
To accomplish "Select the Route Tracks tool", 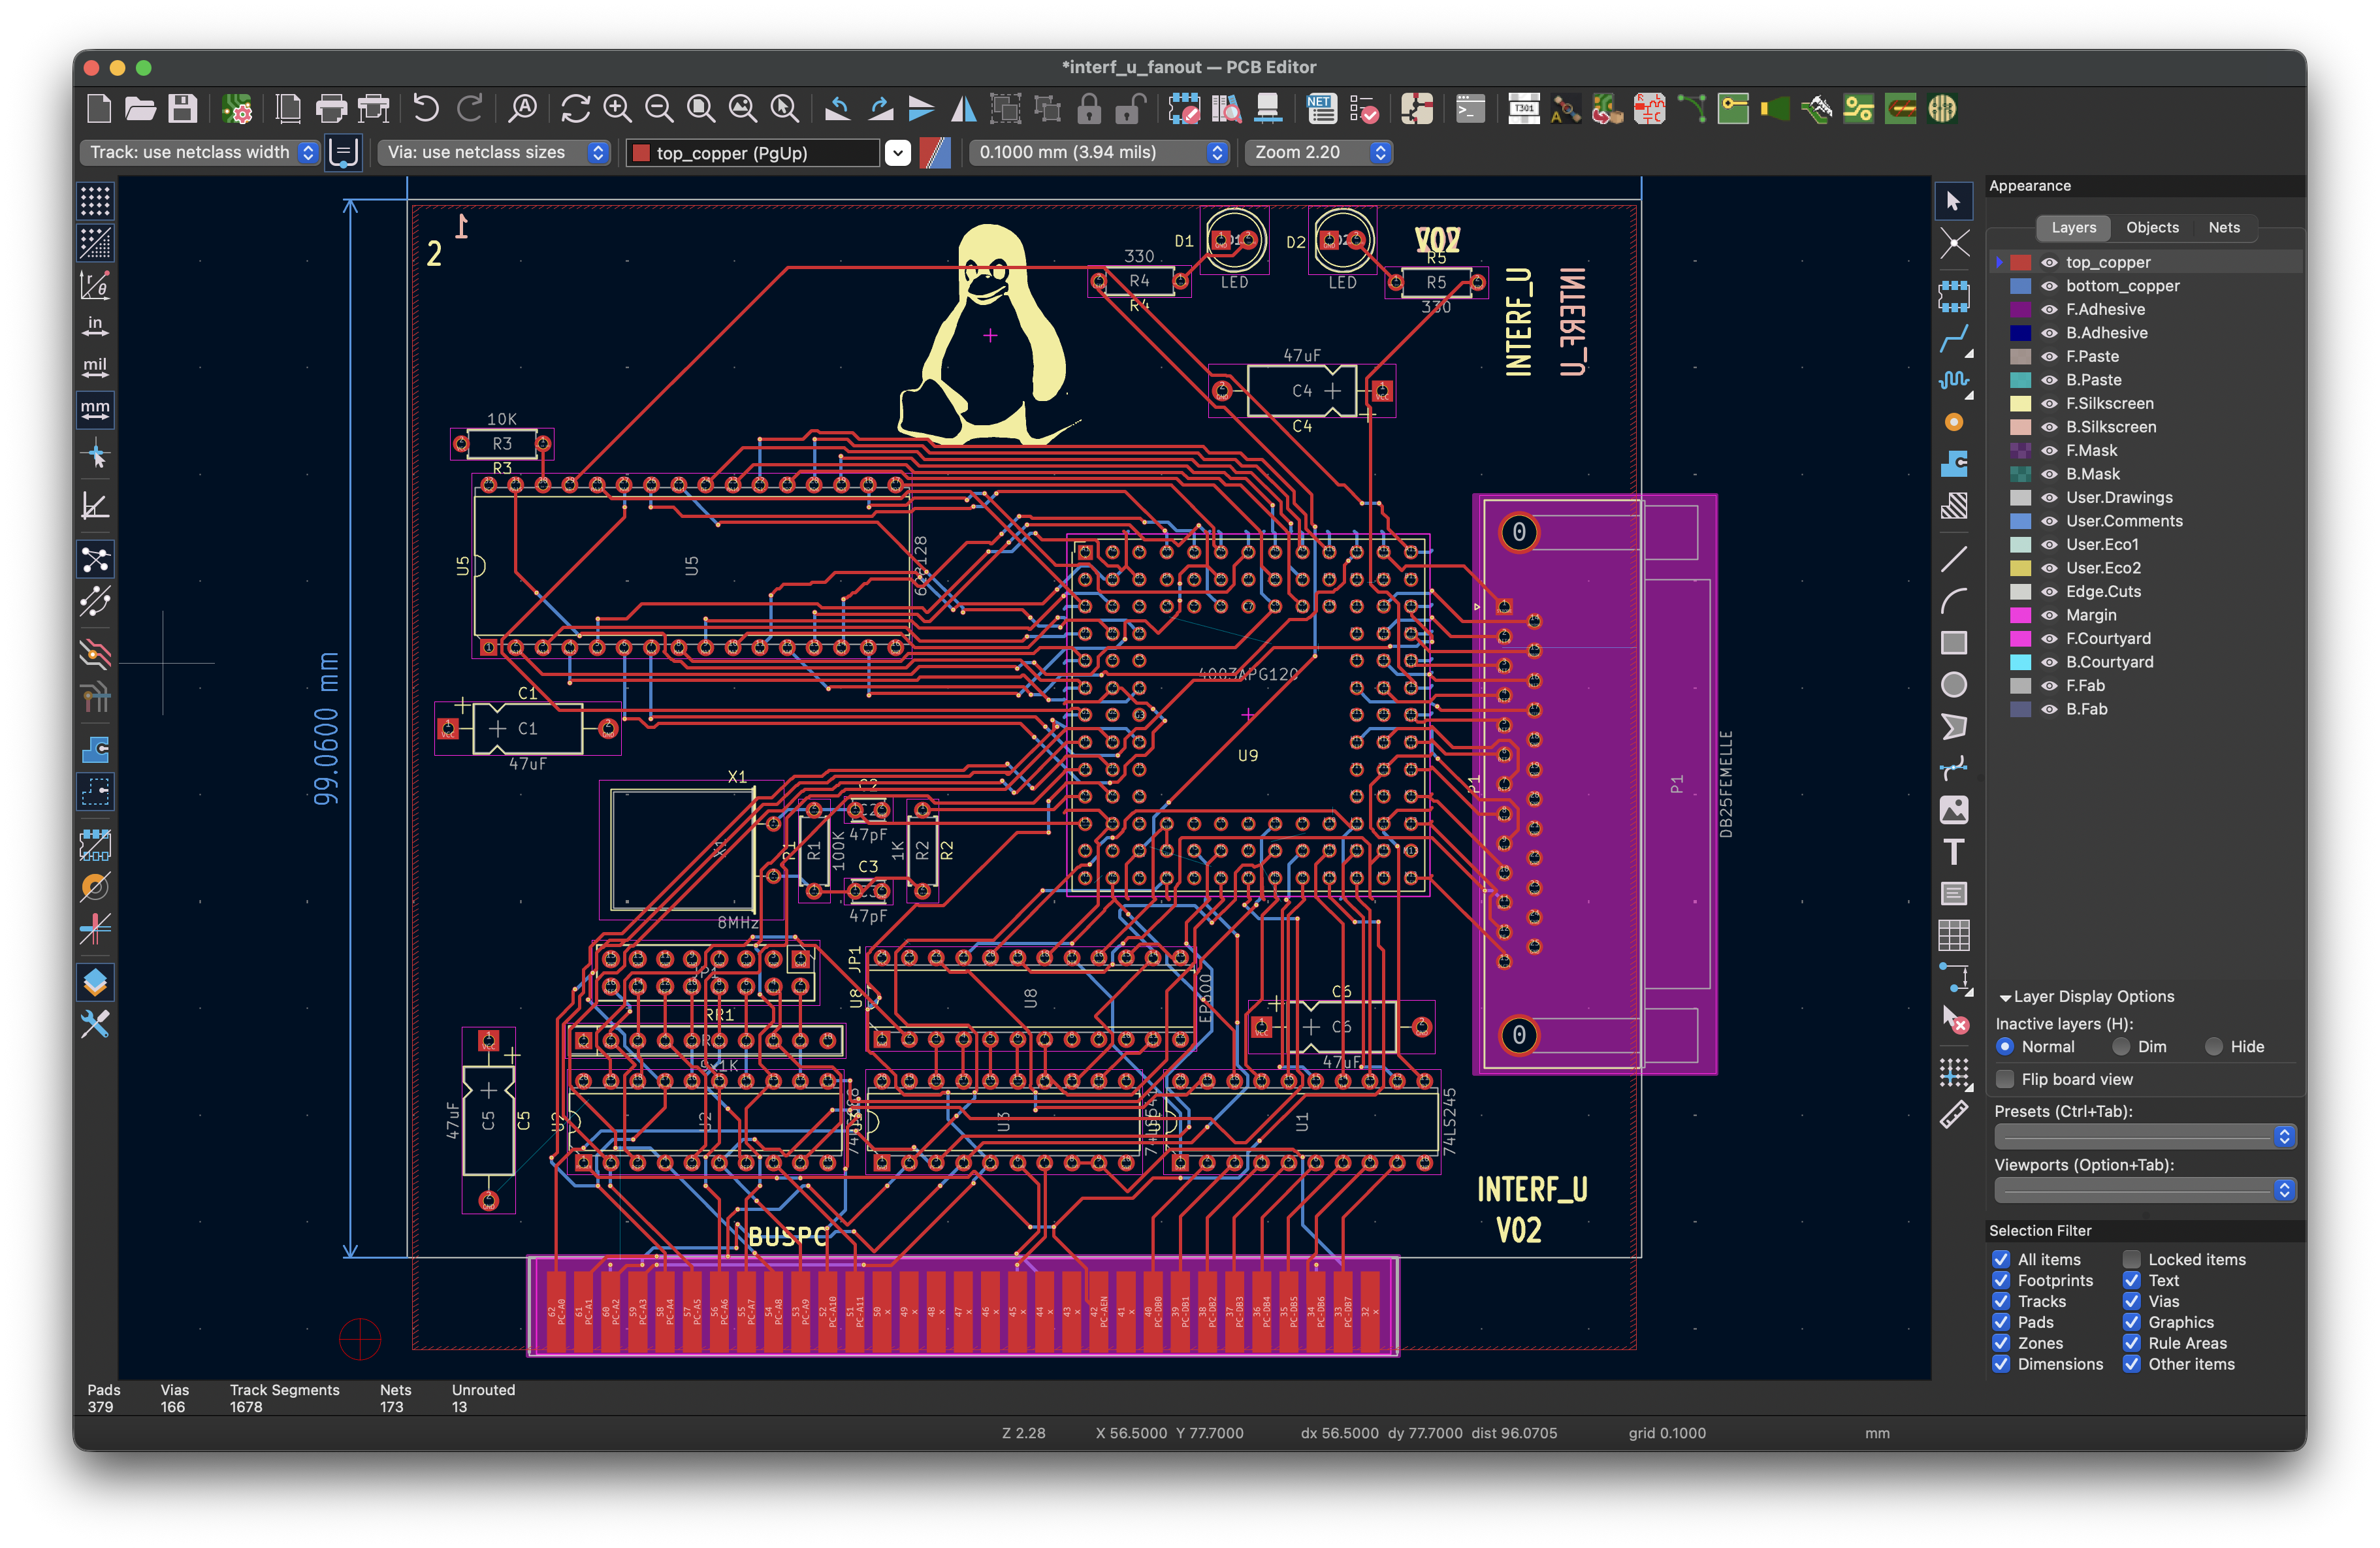I will (1955, 340).
